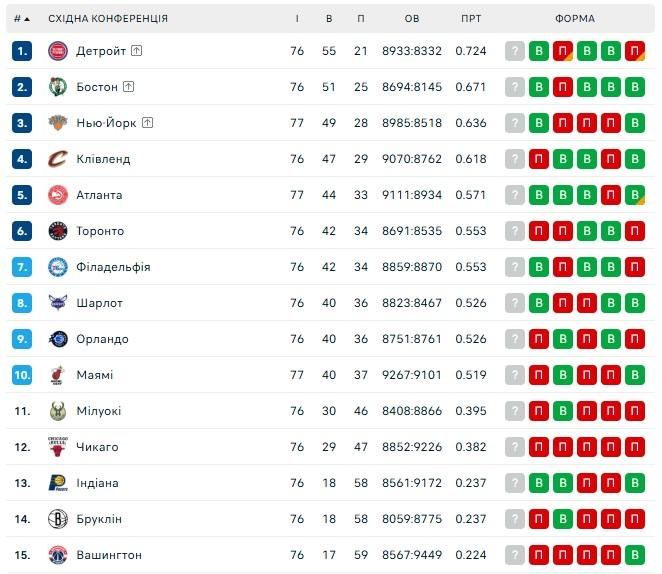Screen dimensions: 662x574
Task: Click the ФОРМА column header
Action: coord(574,19)
